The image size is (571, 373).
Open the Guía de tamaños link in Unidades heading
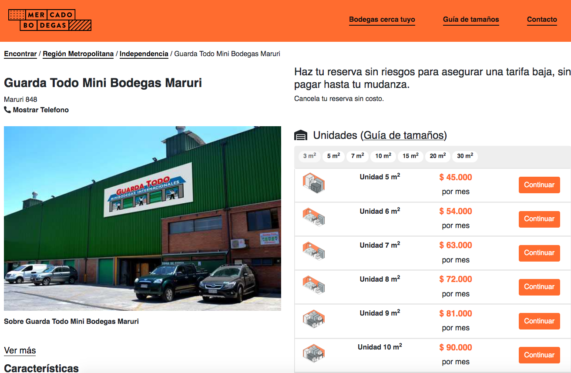tap(403, 135)
